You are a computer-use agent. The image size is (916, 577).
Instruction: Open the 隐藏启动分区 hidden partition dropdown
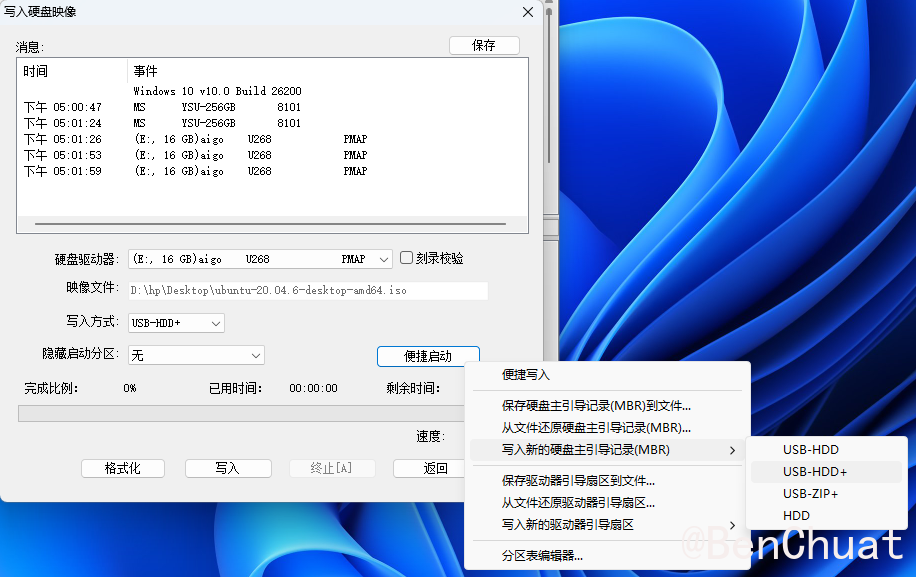(x=257, y=355)
